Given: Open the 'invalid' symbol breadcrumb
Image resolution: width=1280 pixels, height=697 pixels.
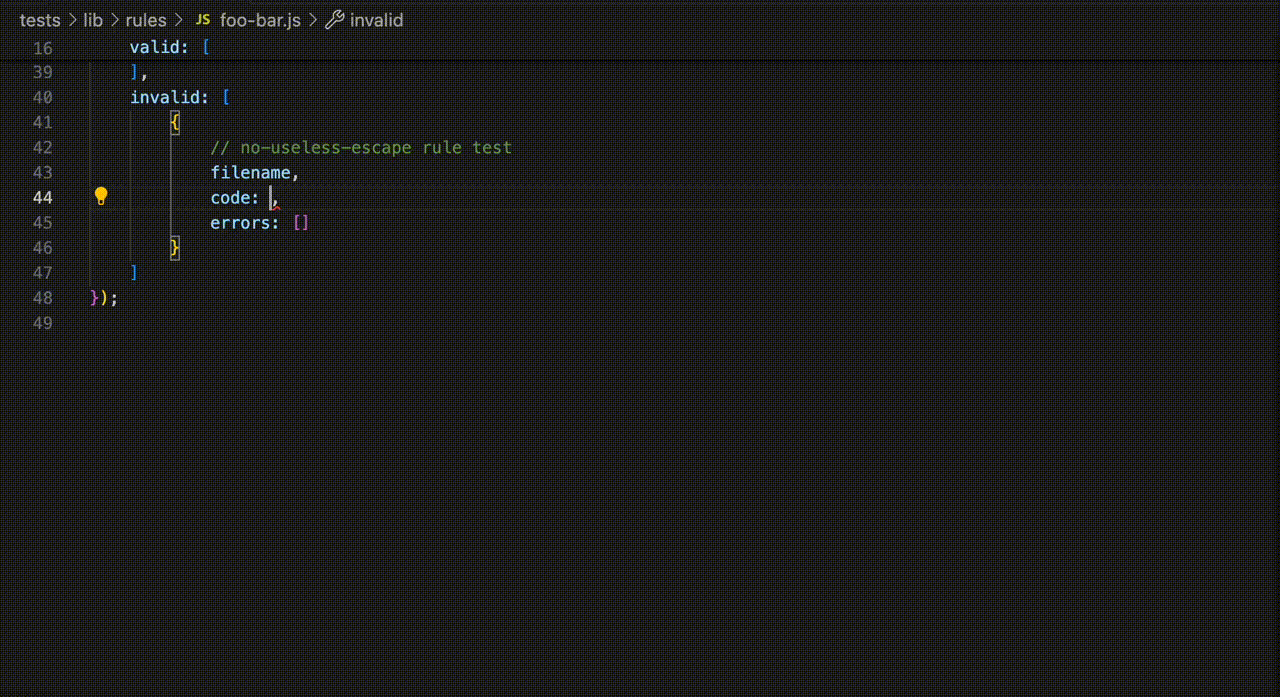Looking at the screenshot, I should pos(377,20).
